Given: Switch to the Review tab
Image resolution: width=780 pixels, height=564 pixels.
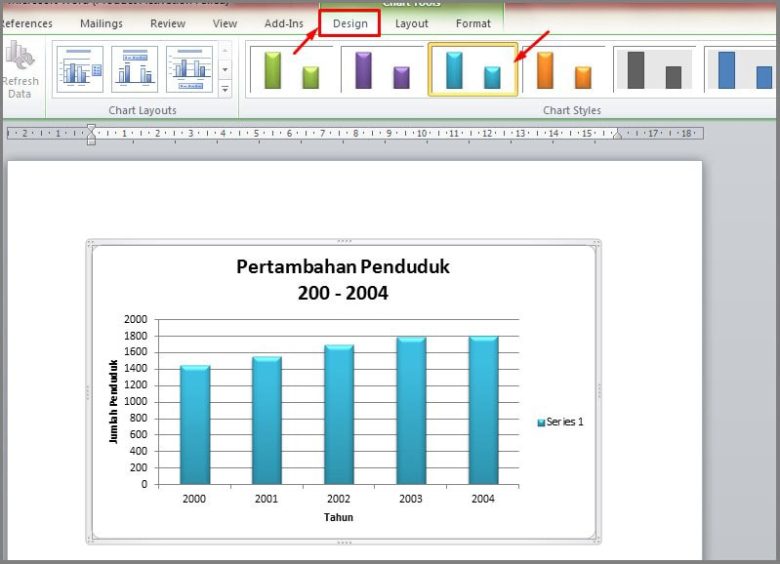Looking at the screenshot, I should (168, 23).
